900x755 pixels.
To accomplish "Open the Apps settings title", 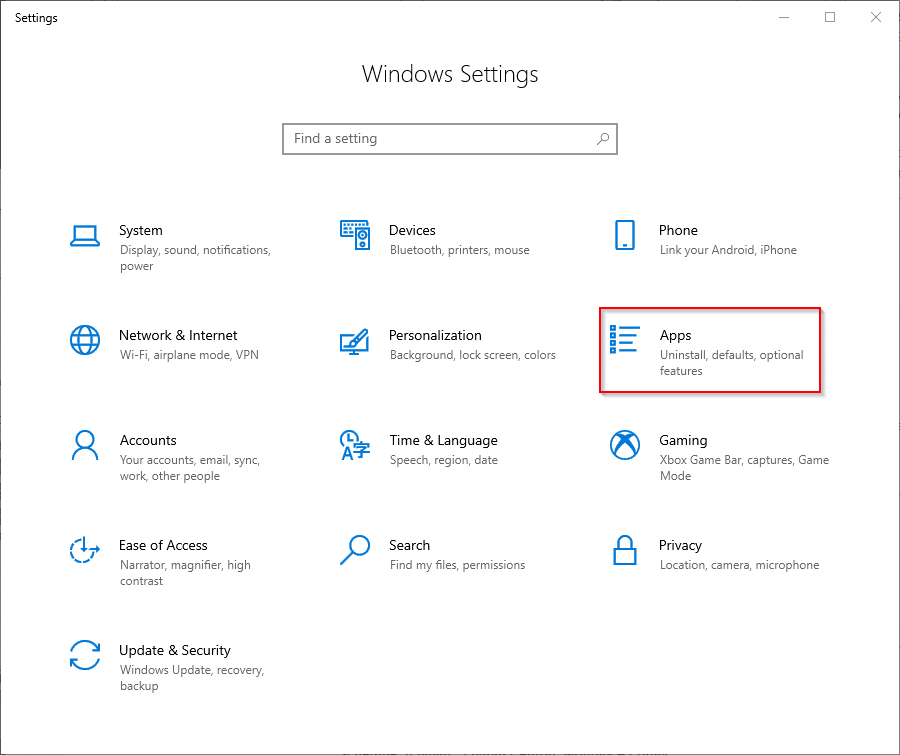I will pos(675,335).
